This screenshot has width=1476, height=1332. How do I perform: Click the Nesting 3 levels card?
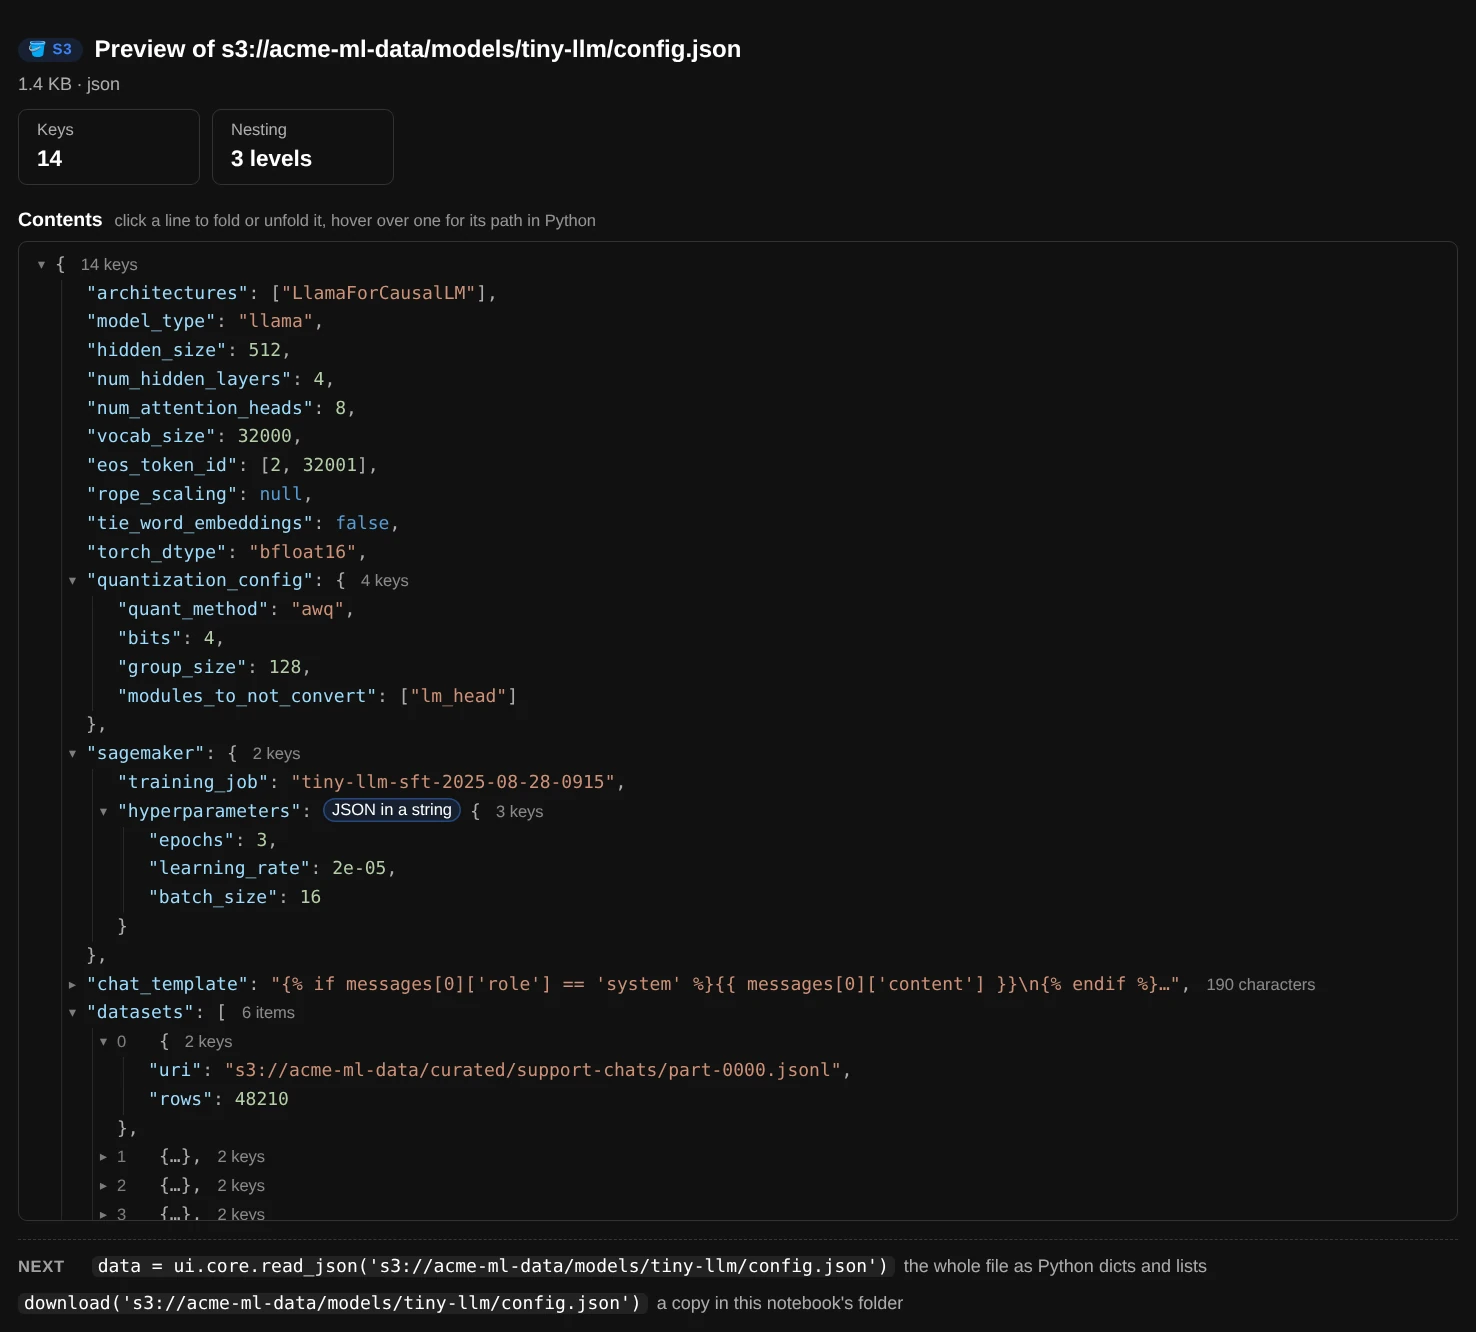click(303, 147)
